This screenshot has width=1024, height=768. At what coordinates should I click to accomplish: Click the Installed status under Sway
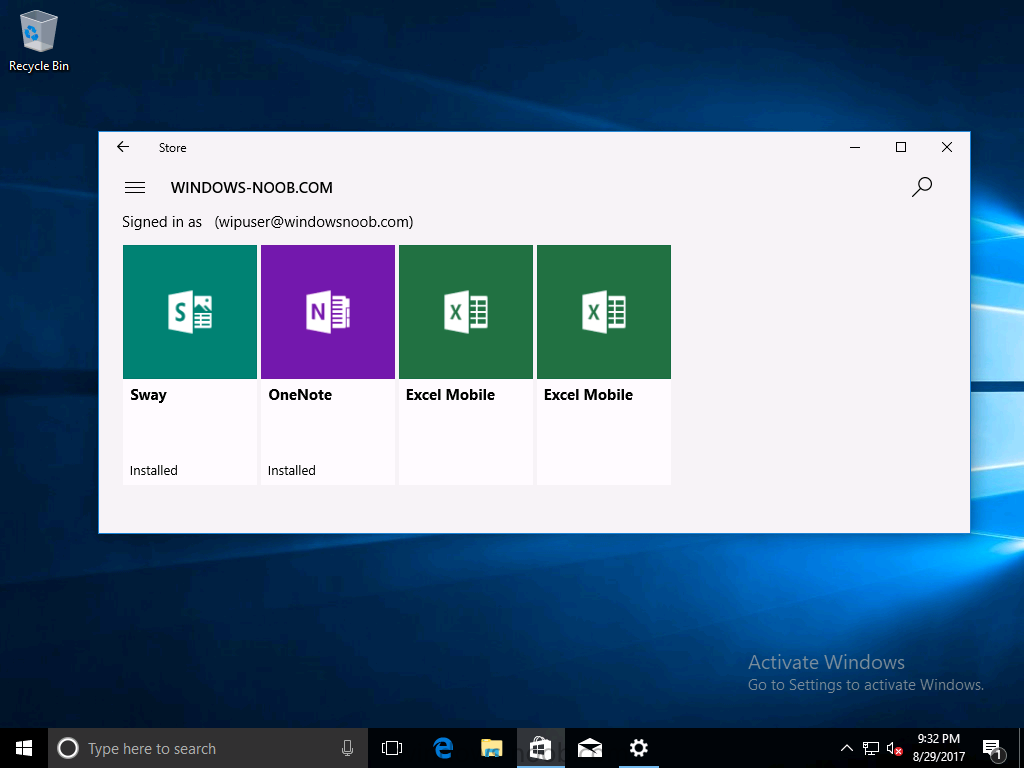click(x=153, y=470)
